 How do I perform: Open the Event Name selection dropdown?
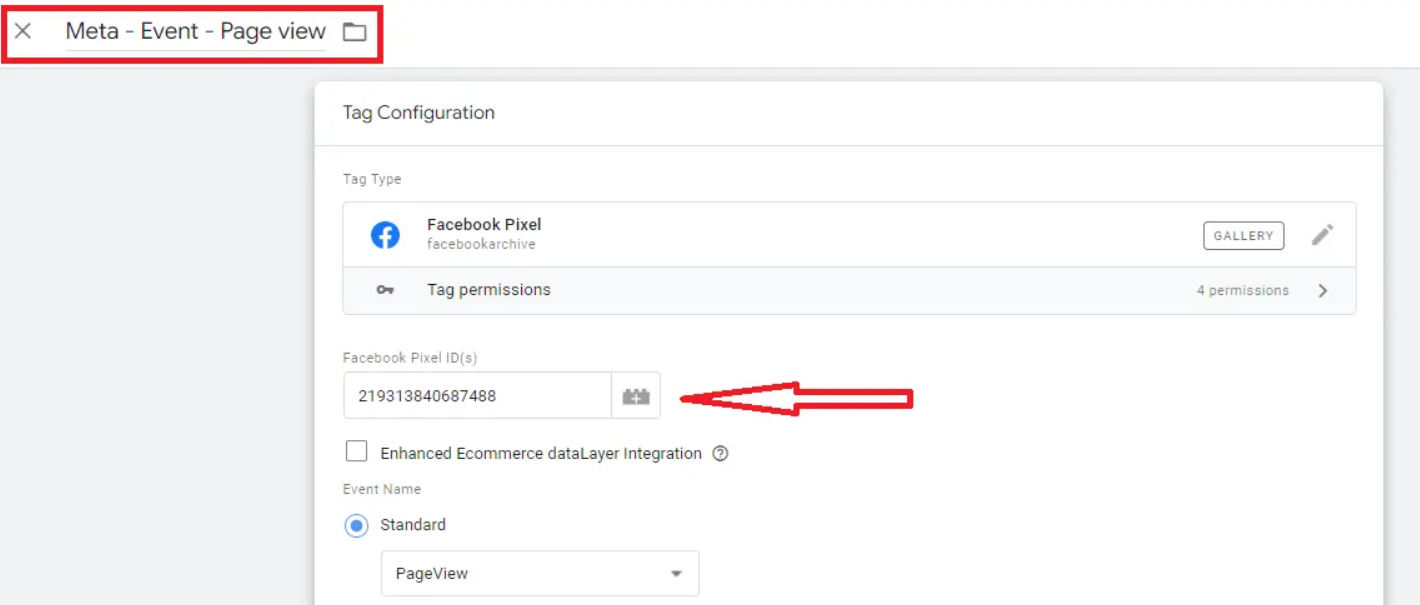(x=539, y=573)
